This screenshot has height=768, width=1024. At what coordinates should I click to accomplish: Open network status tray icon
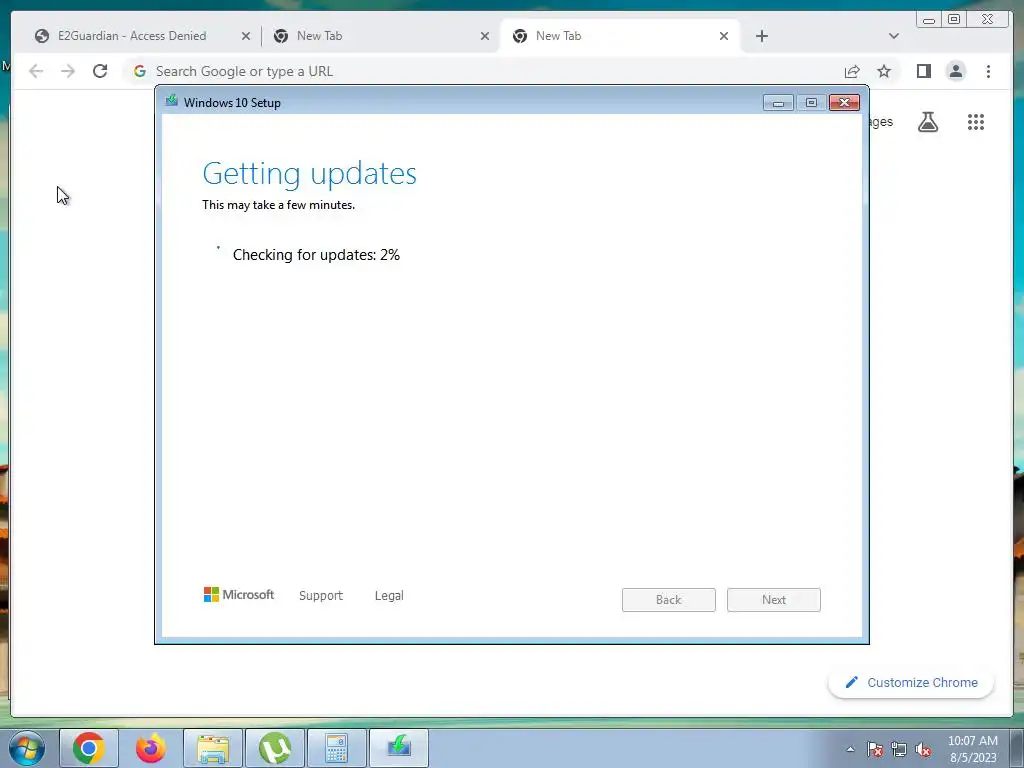pyautogui.click(x=899, y=749)
